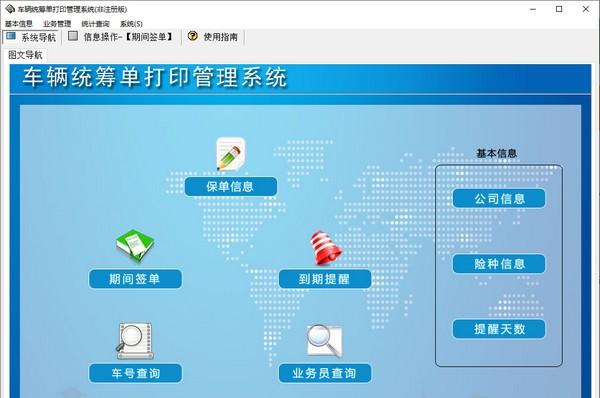This screenshot has height=398, width=600.
Task: Click the magnifier icon above 业务员查询
Action: click(324, 341)
